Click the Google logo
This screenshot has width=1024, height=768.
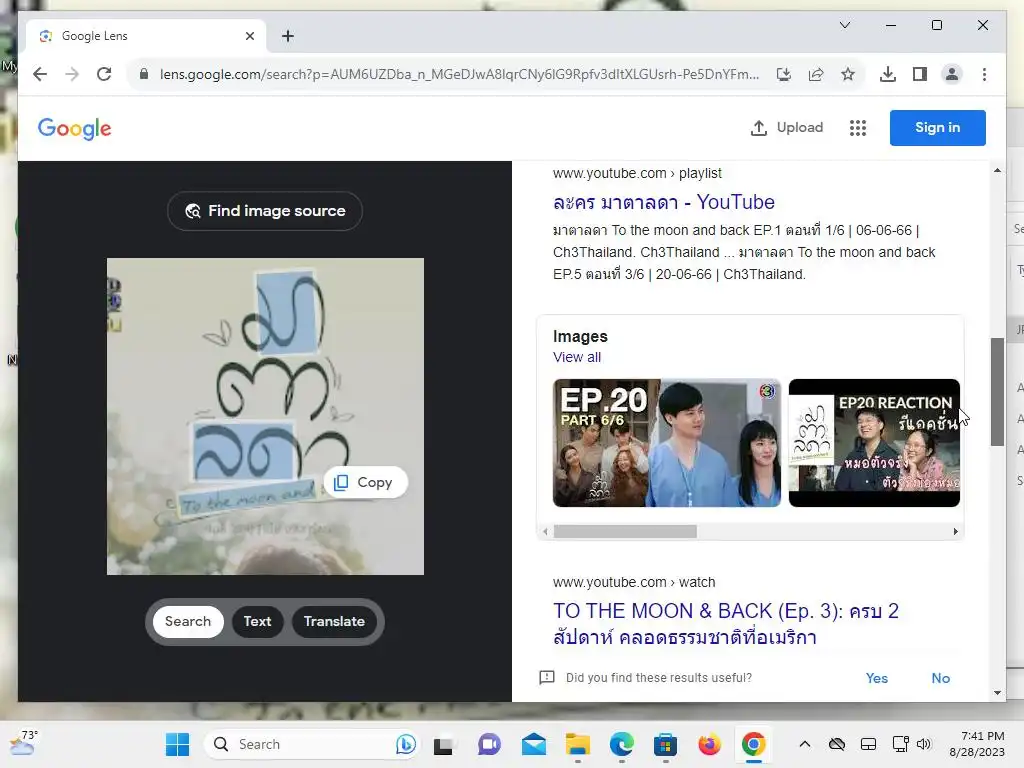(74, 129)
